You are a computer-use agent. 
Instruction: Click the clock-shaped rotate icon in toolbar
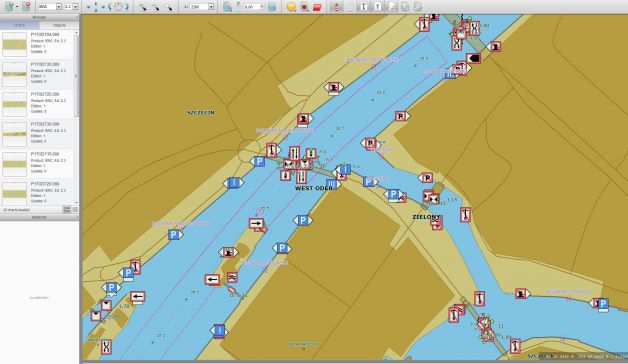118,6
